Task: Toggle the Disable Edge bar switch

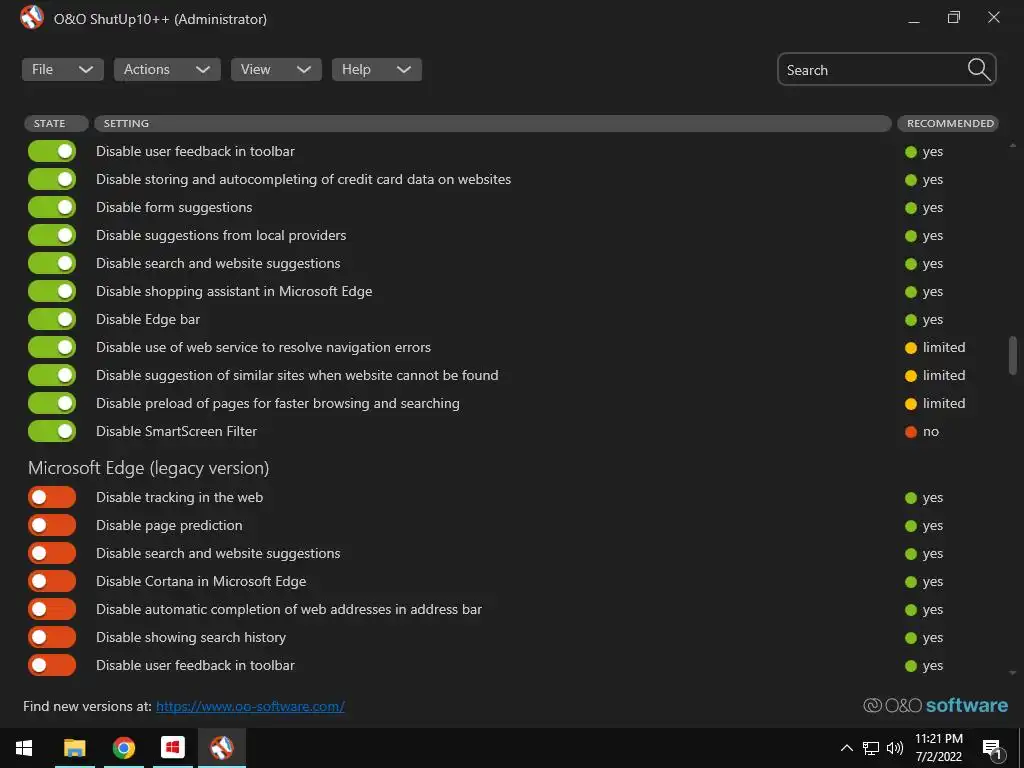Action: 52,319
